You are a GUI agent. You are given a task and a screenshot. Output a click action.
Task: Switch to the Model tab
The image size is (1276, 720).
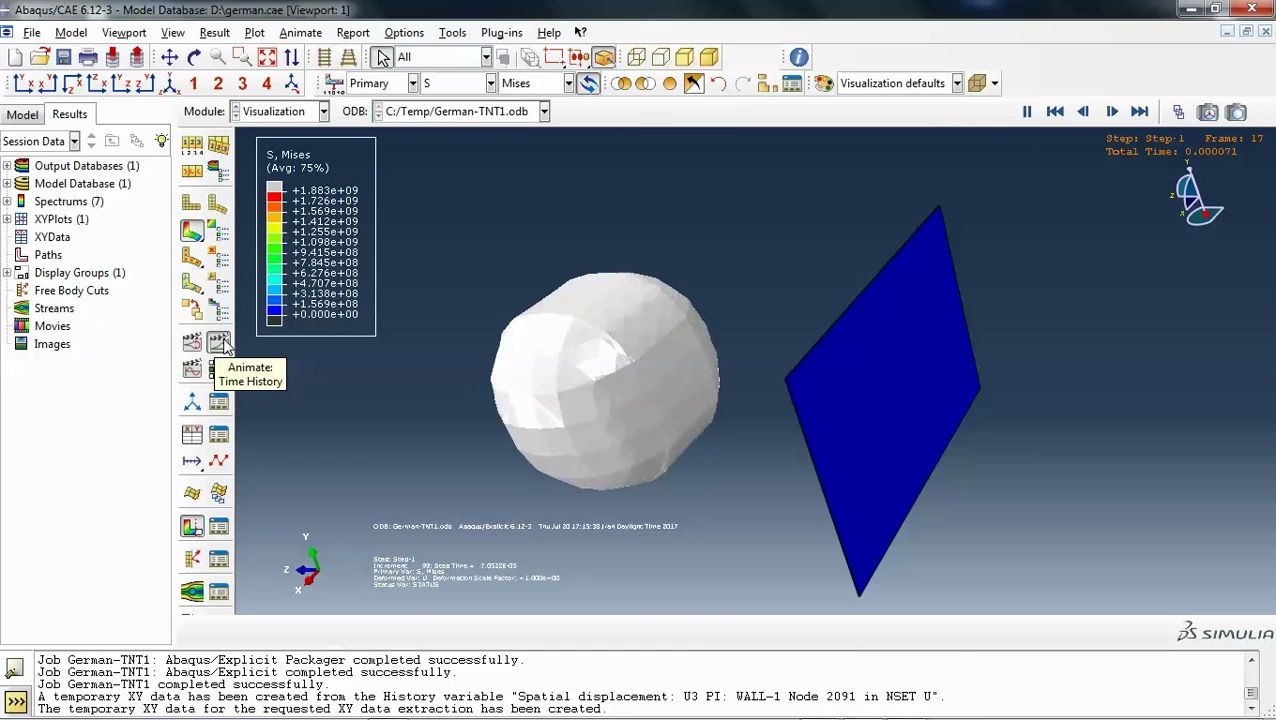[22, 115]
